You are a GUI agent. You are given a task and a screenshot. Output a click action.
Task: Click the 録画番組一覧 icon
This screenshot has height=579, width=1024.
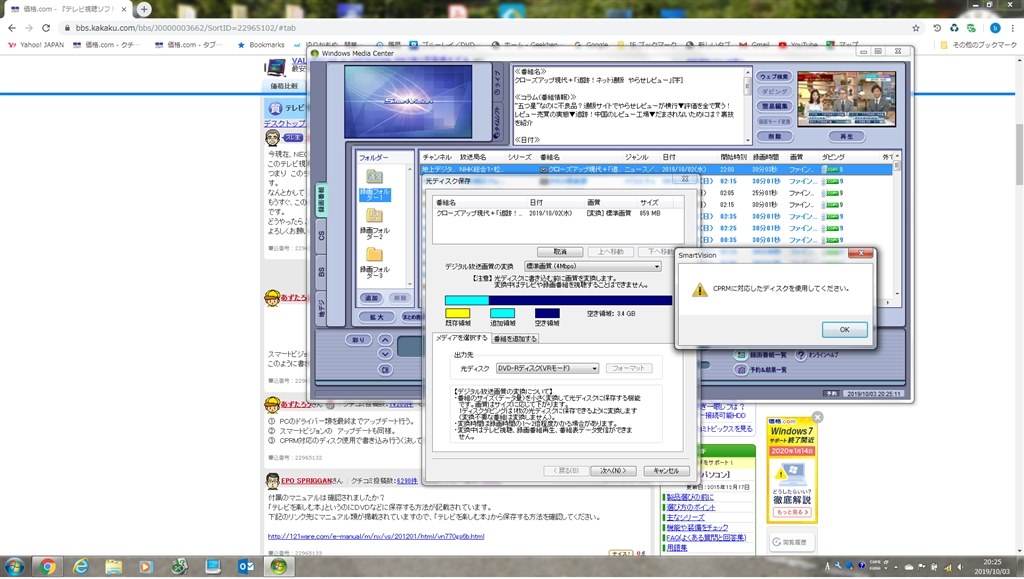(x=740, y=355)
